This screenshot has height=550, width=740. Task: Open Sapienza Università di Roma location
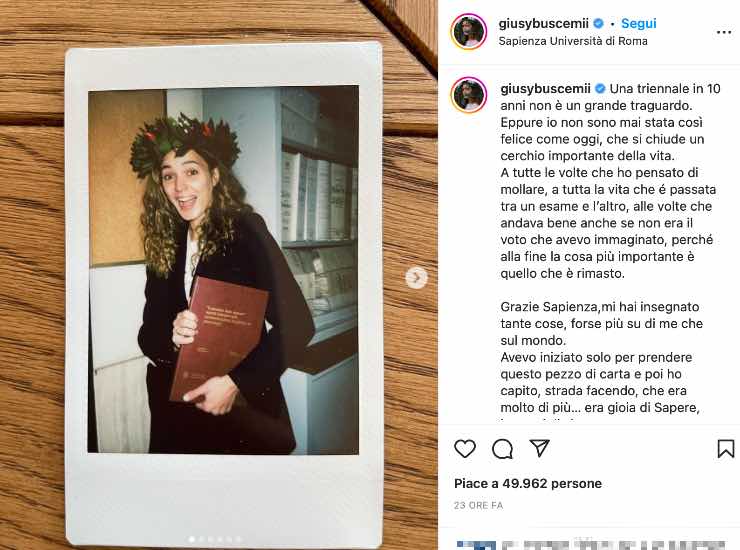tap(573, 41)
